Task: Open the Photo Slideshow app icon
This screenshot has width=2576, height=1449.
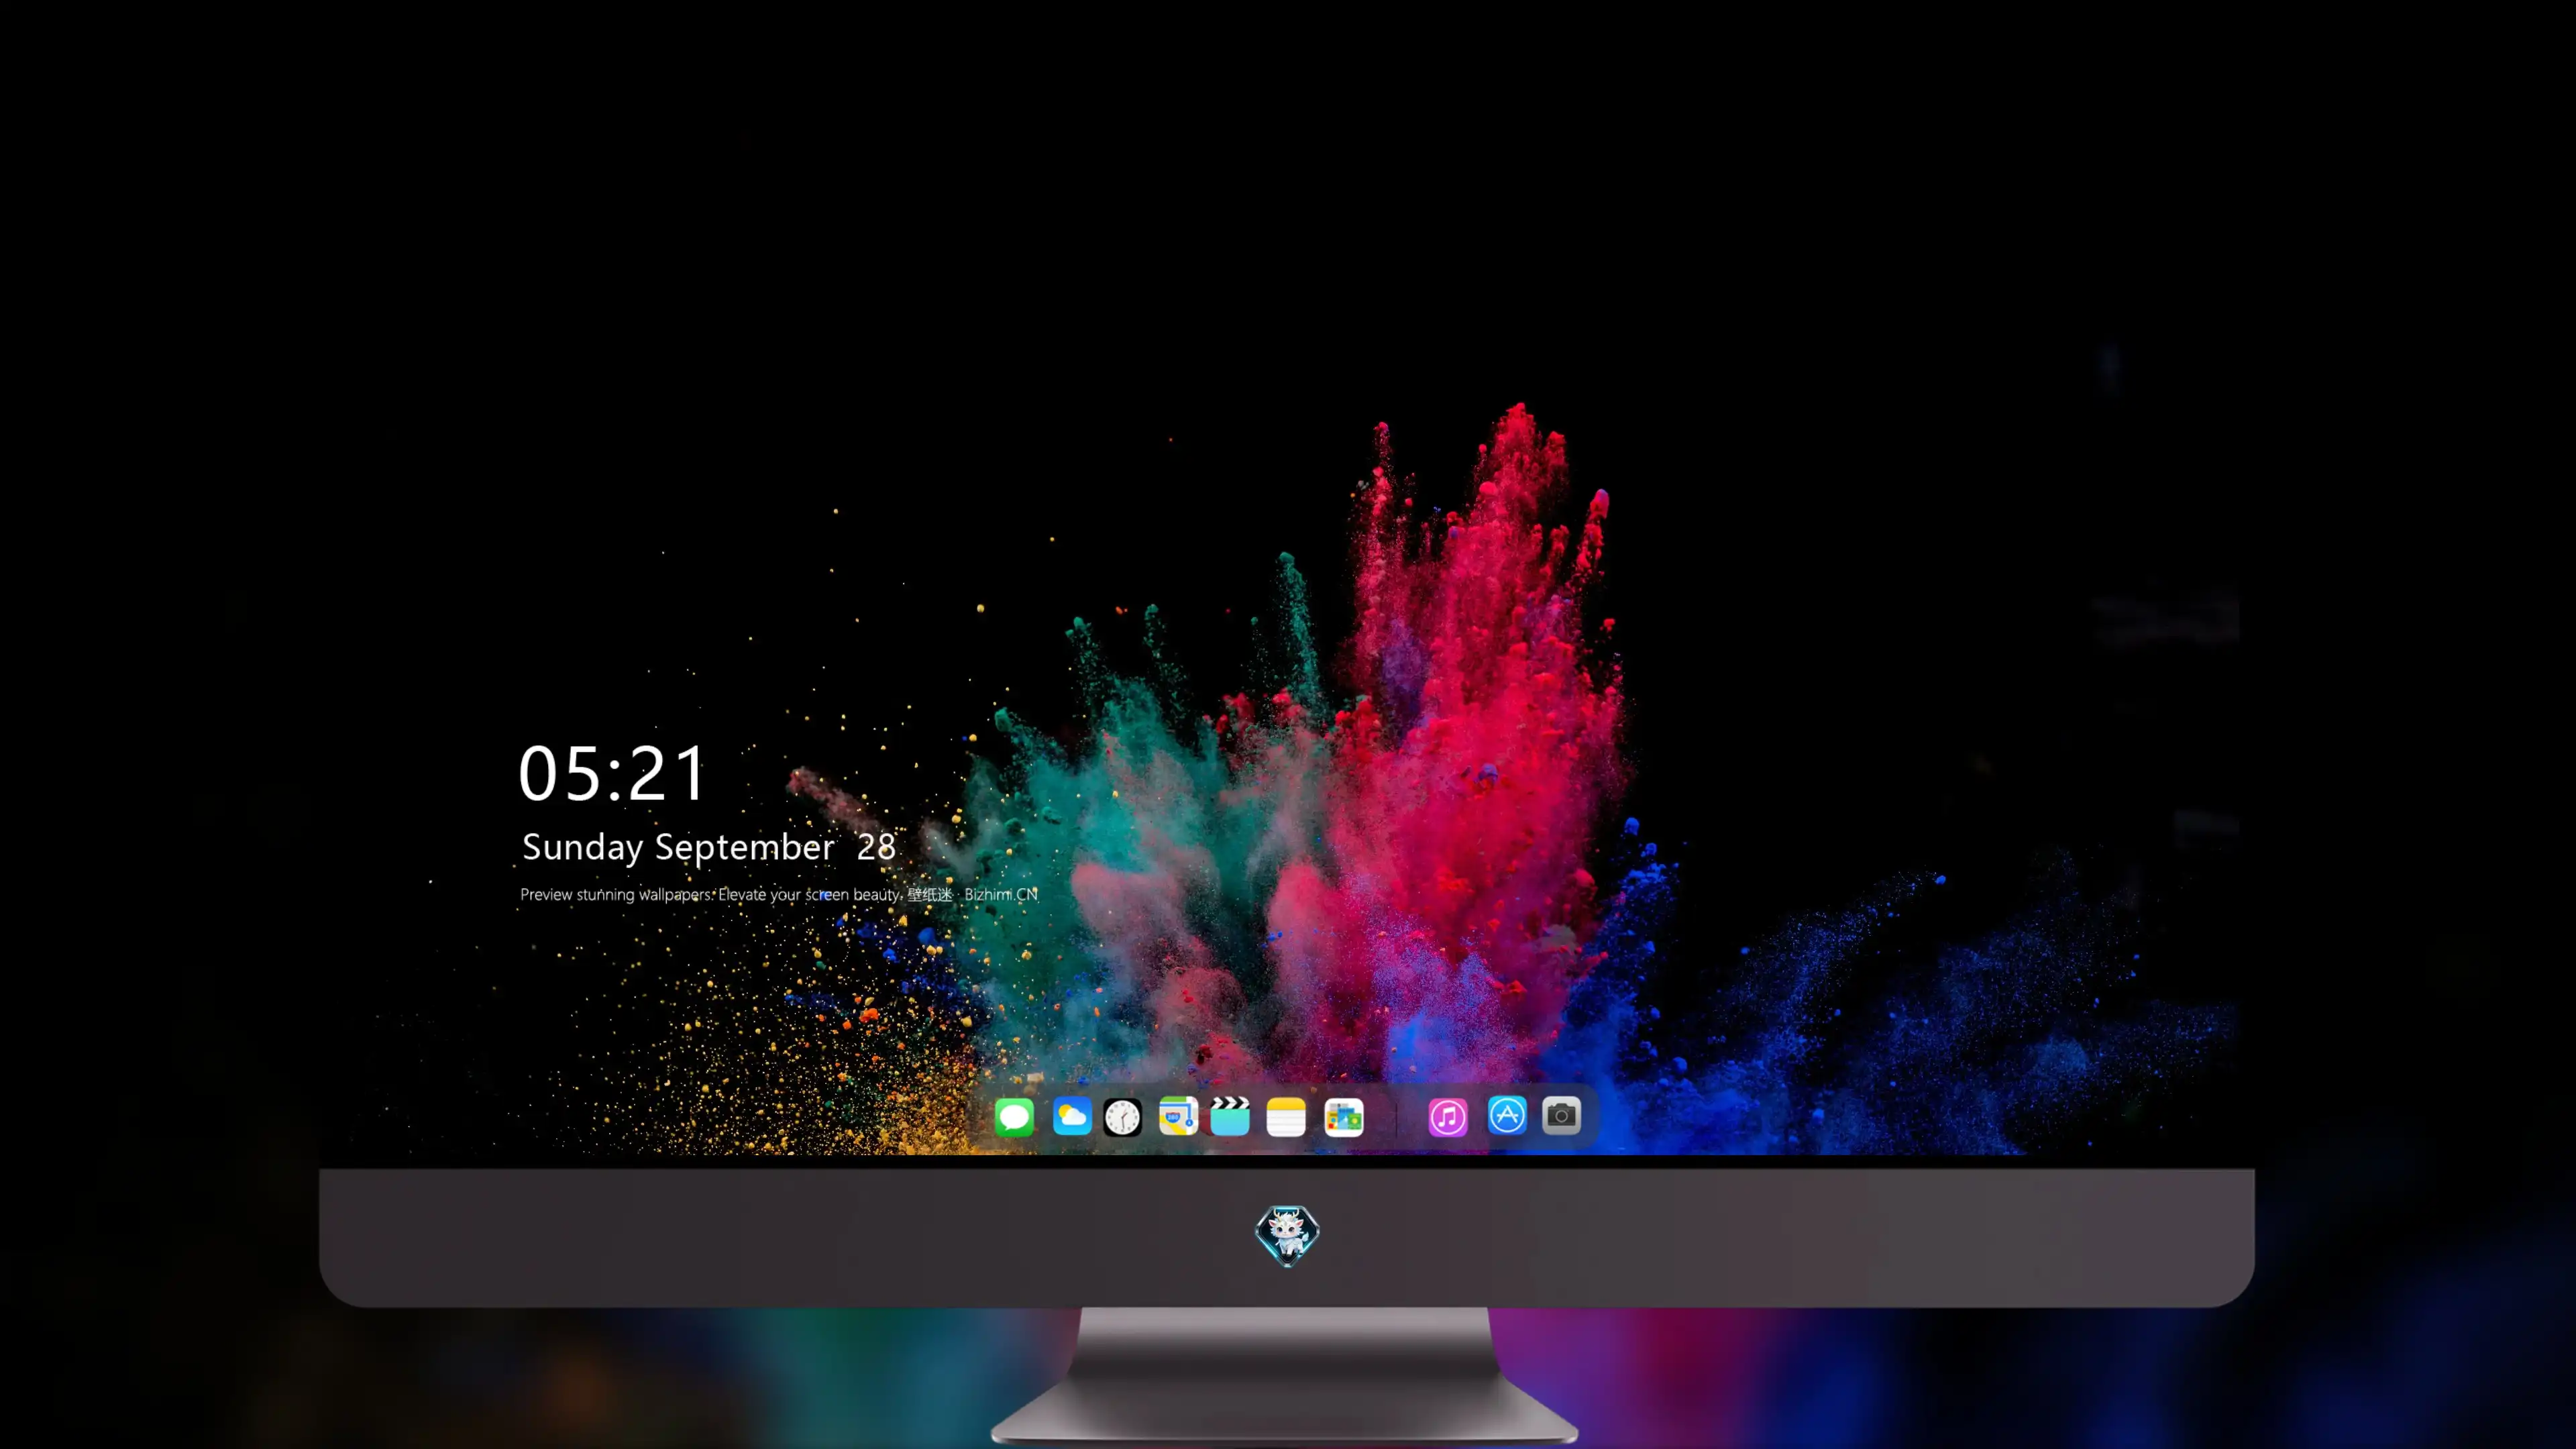Action: point(1343,1117)
